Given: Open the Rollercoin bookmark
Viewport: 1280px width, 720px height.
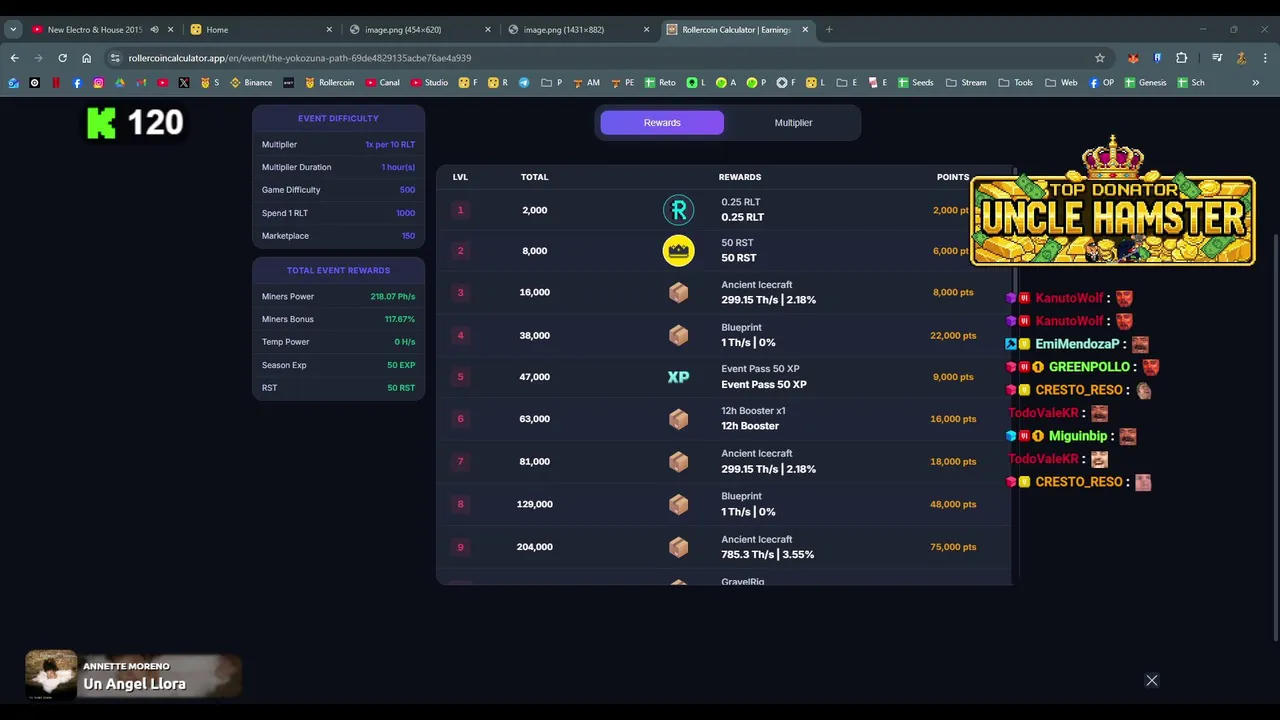Looking at the screenshot, I should coord(330,83).
